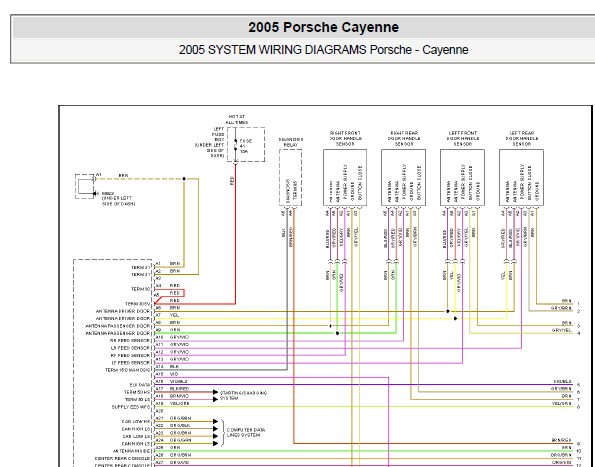The image size is (595, 467).
Task: Click the 'BRN/VIO' wire color at pin A18
Action: coord(179,396)
